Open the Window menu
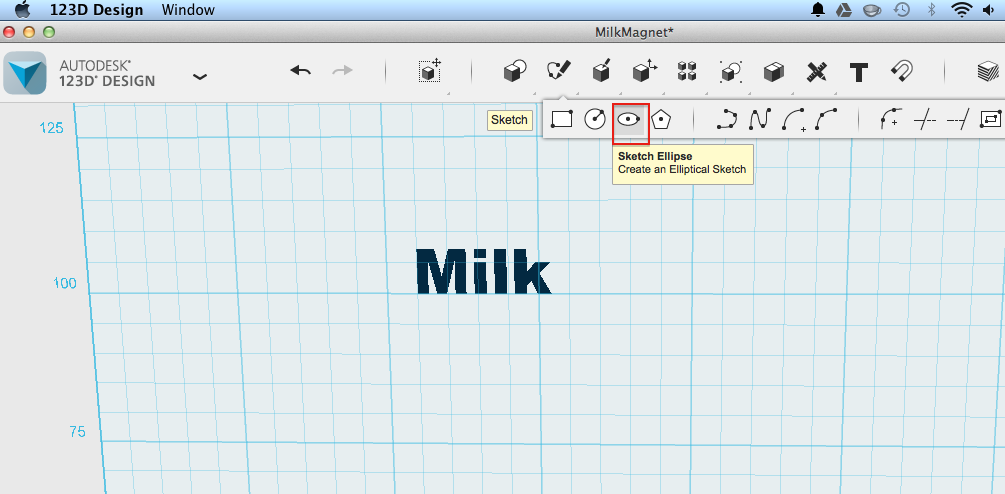1005x494 pixels. click(x=188, y=10)
